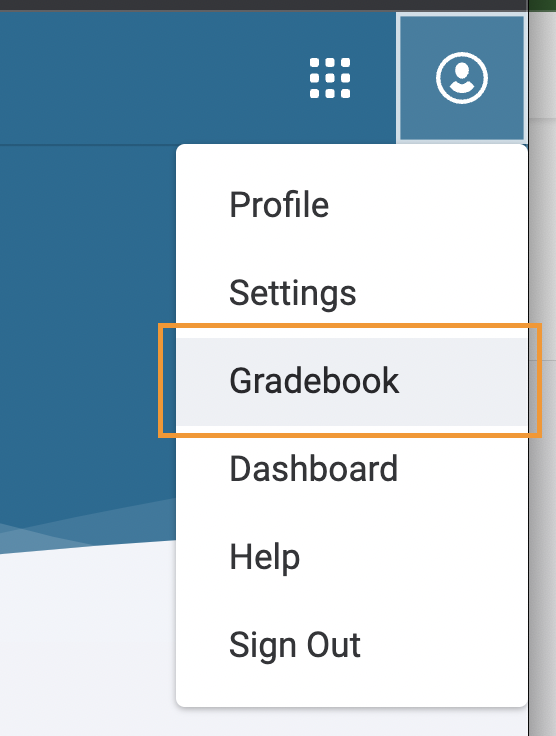
Task: Click the Help text label
Action: [x=264, y=558]
